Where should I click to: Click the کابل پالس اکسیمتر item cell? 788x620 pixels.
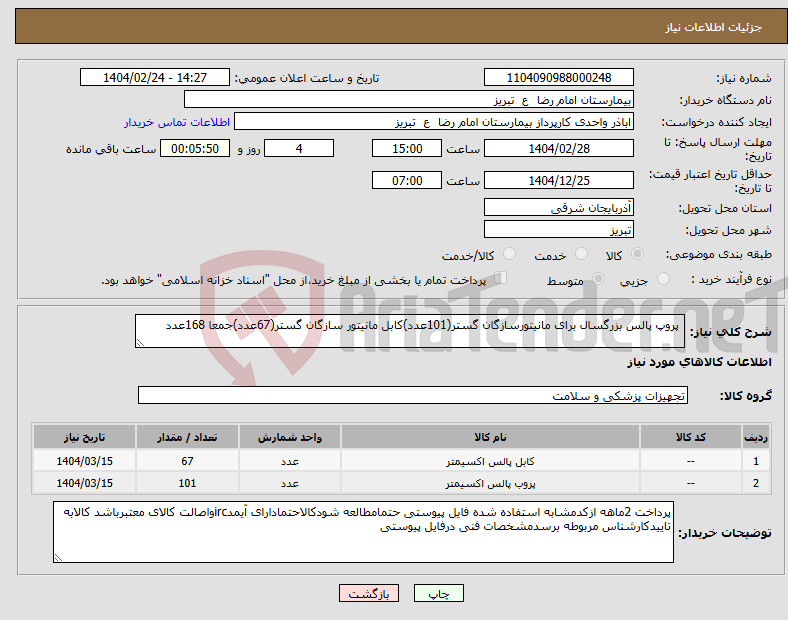[490, 461]
